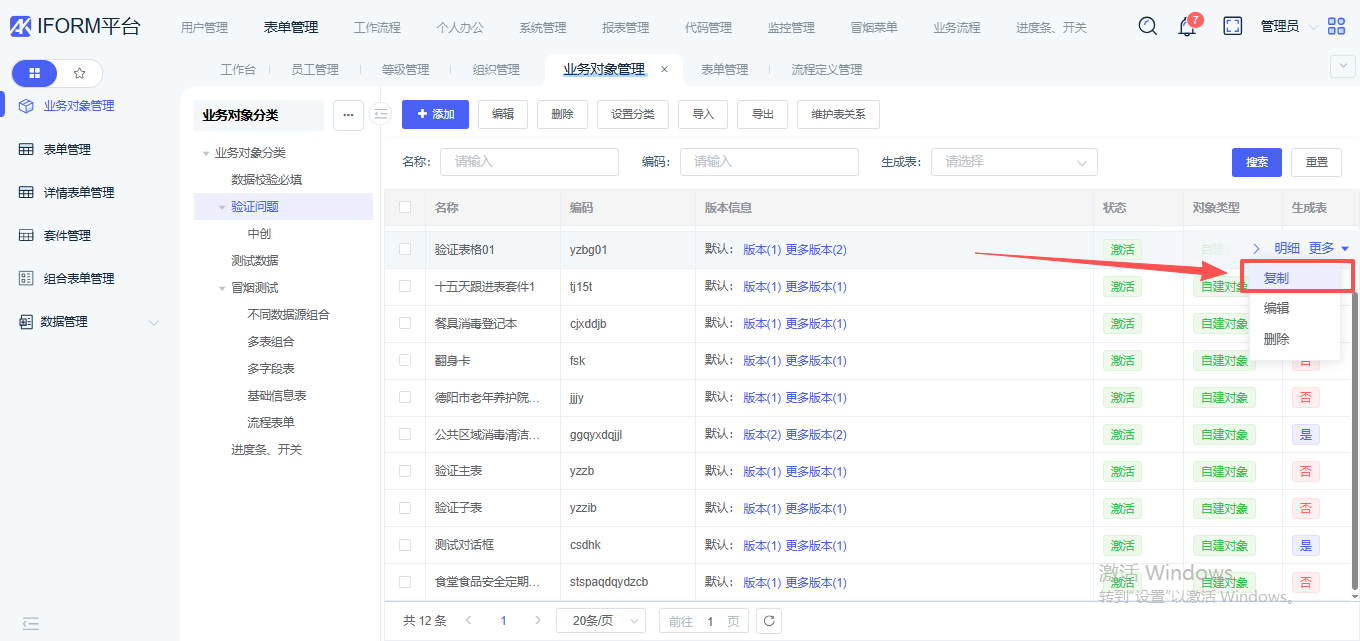Switch to the star favorites view
Screen dimensions: 1360x641
(x=80, y=73)
